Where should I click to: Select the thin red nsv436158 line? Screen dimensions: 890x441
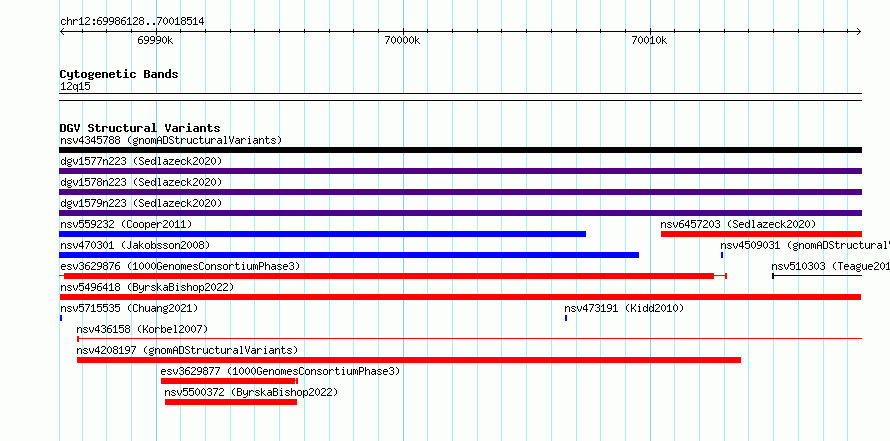click(x=469, y=339)
